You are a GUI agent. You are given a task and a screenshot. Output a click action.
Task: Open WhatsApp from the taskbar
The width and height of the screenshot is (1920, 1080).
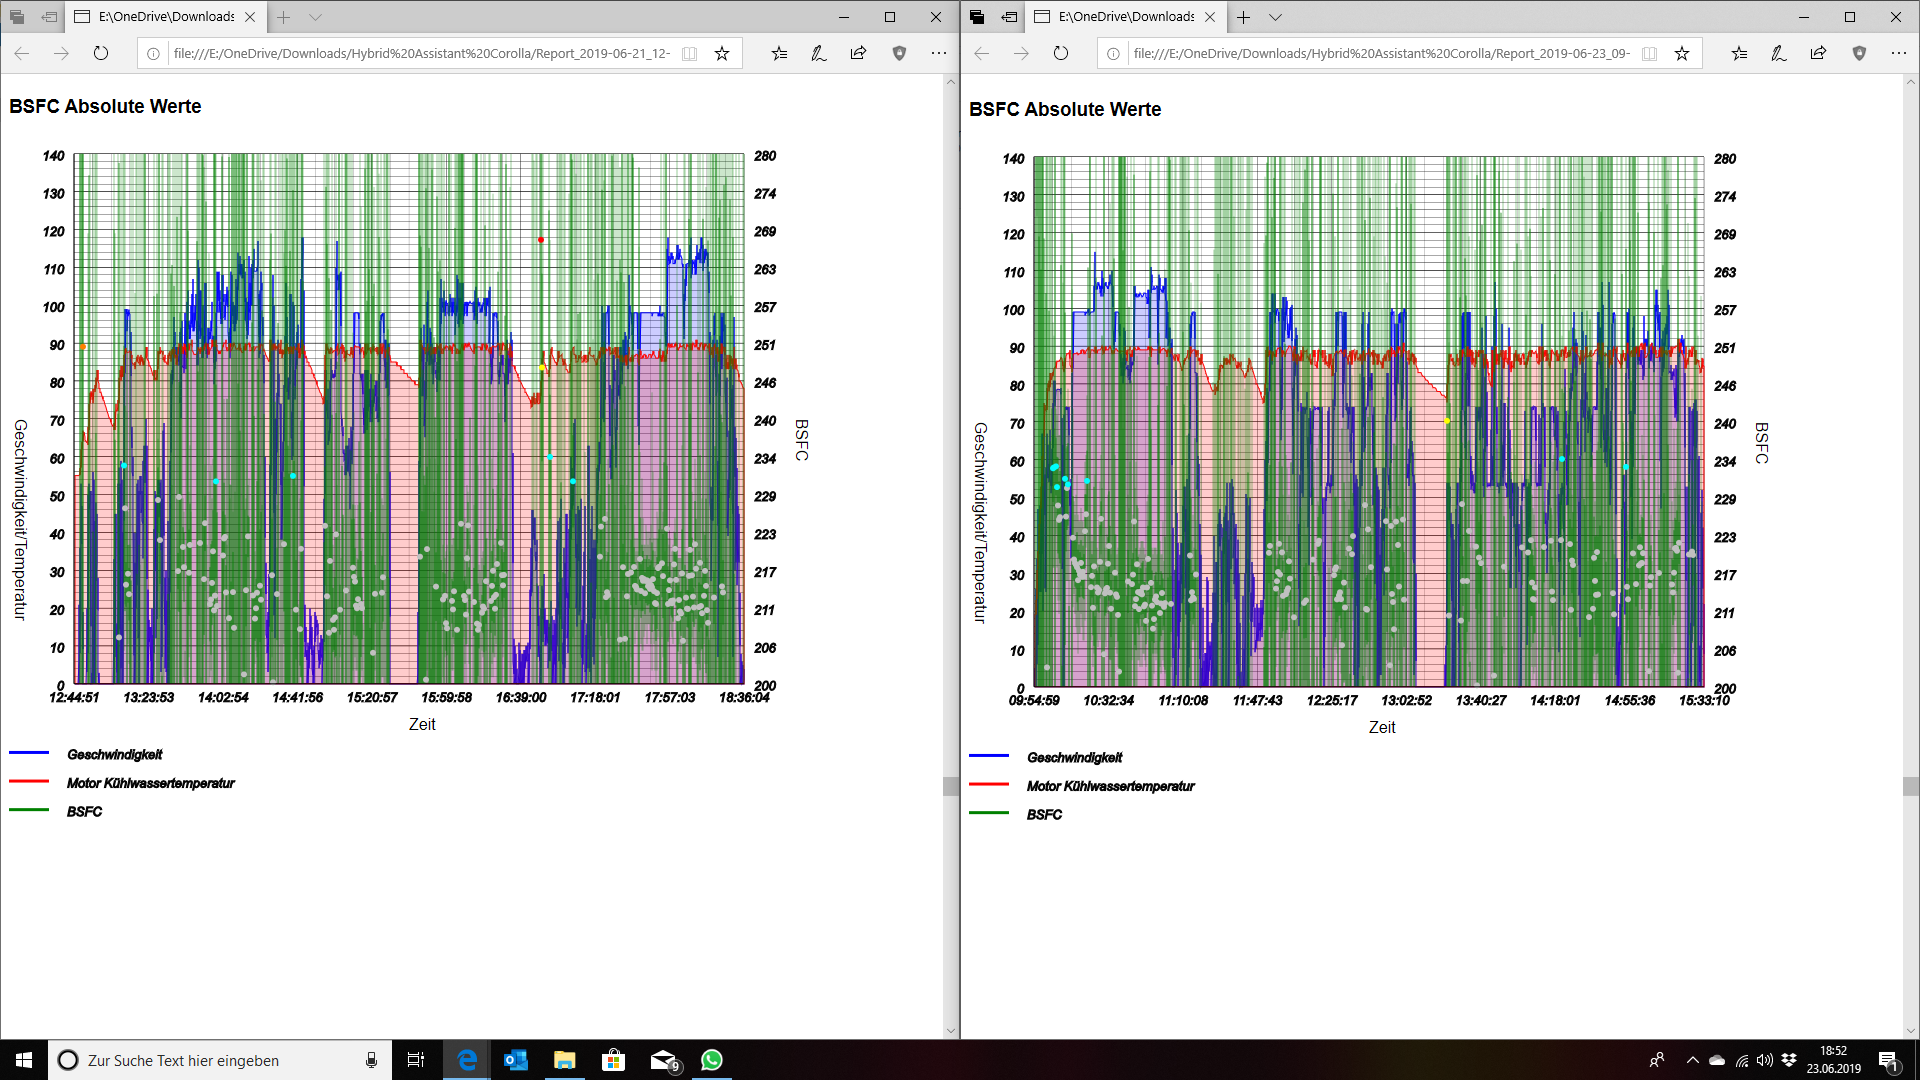pyautogui.click(x=712, y=1060)
